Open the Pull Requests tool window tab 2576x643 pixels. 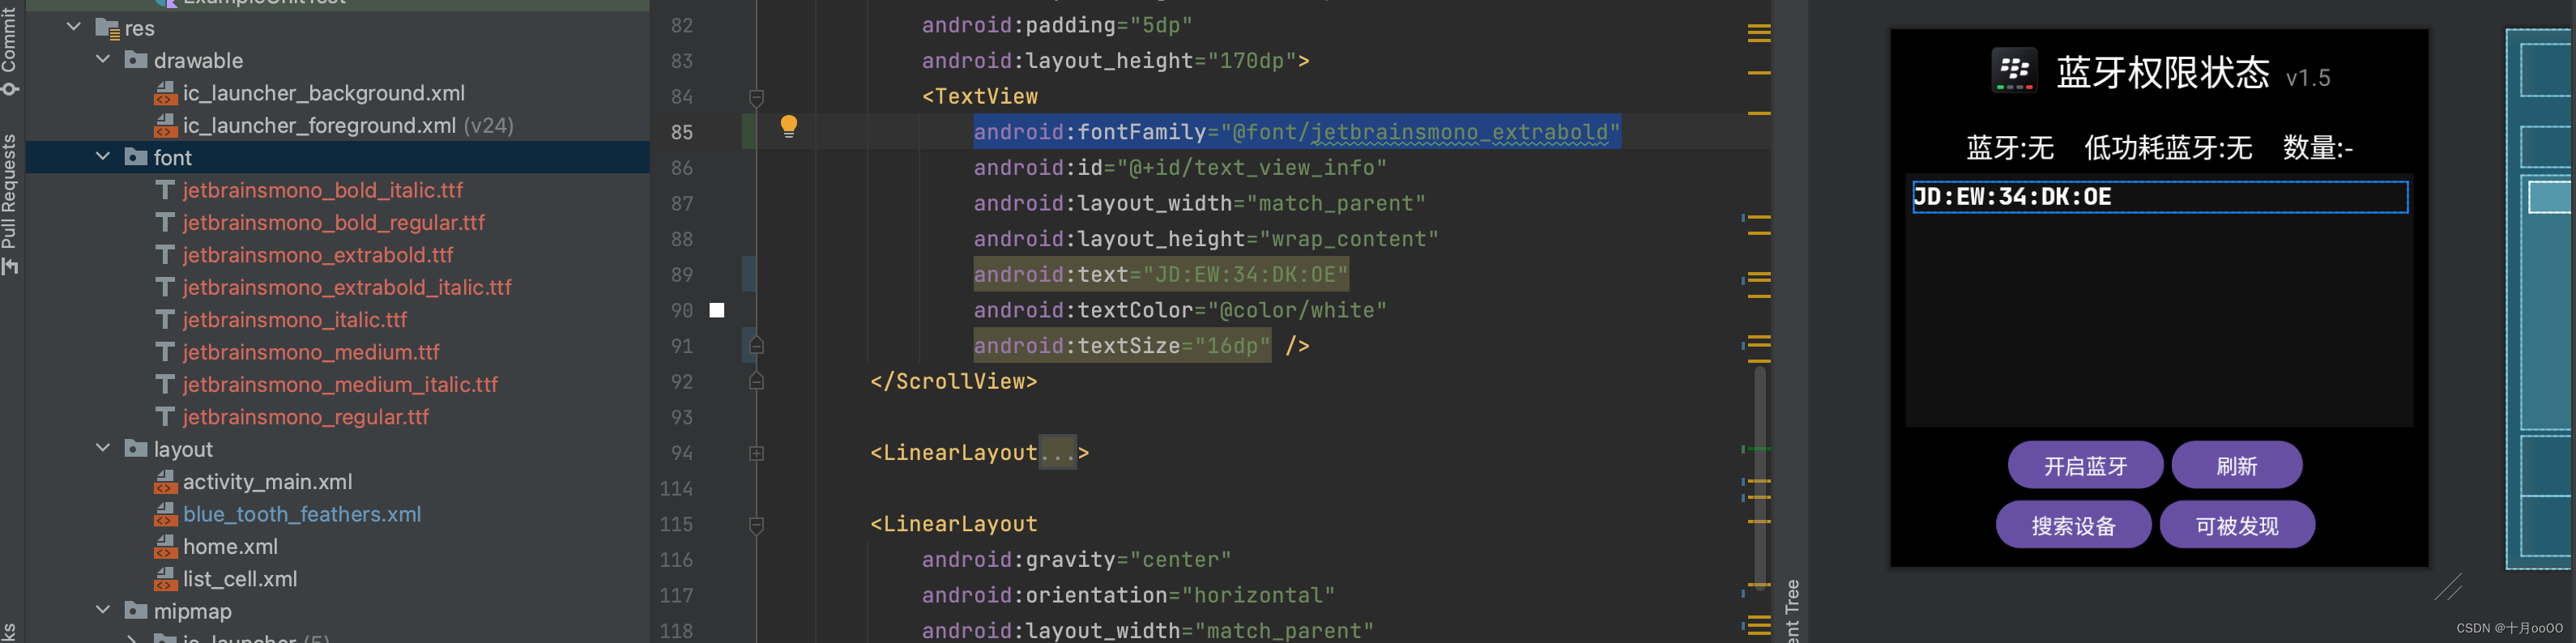click(x=10, y=203)
